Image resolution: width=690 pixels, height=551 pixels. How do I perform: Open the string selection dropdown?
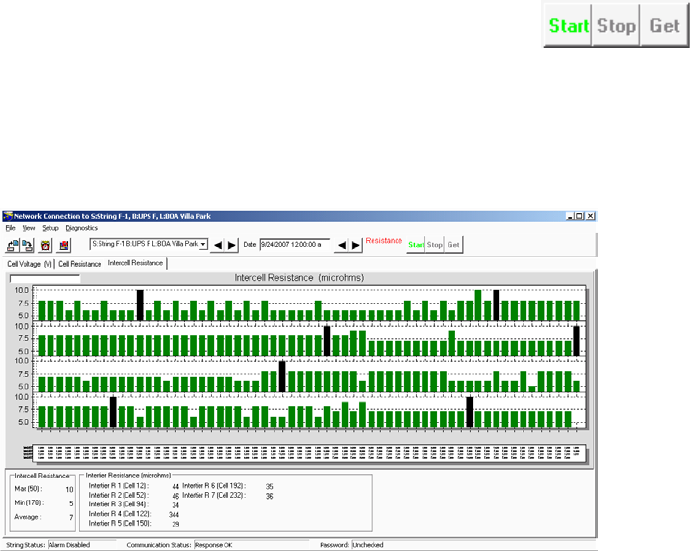point(203,244)
